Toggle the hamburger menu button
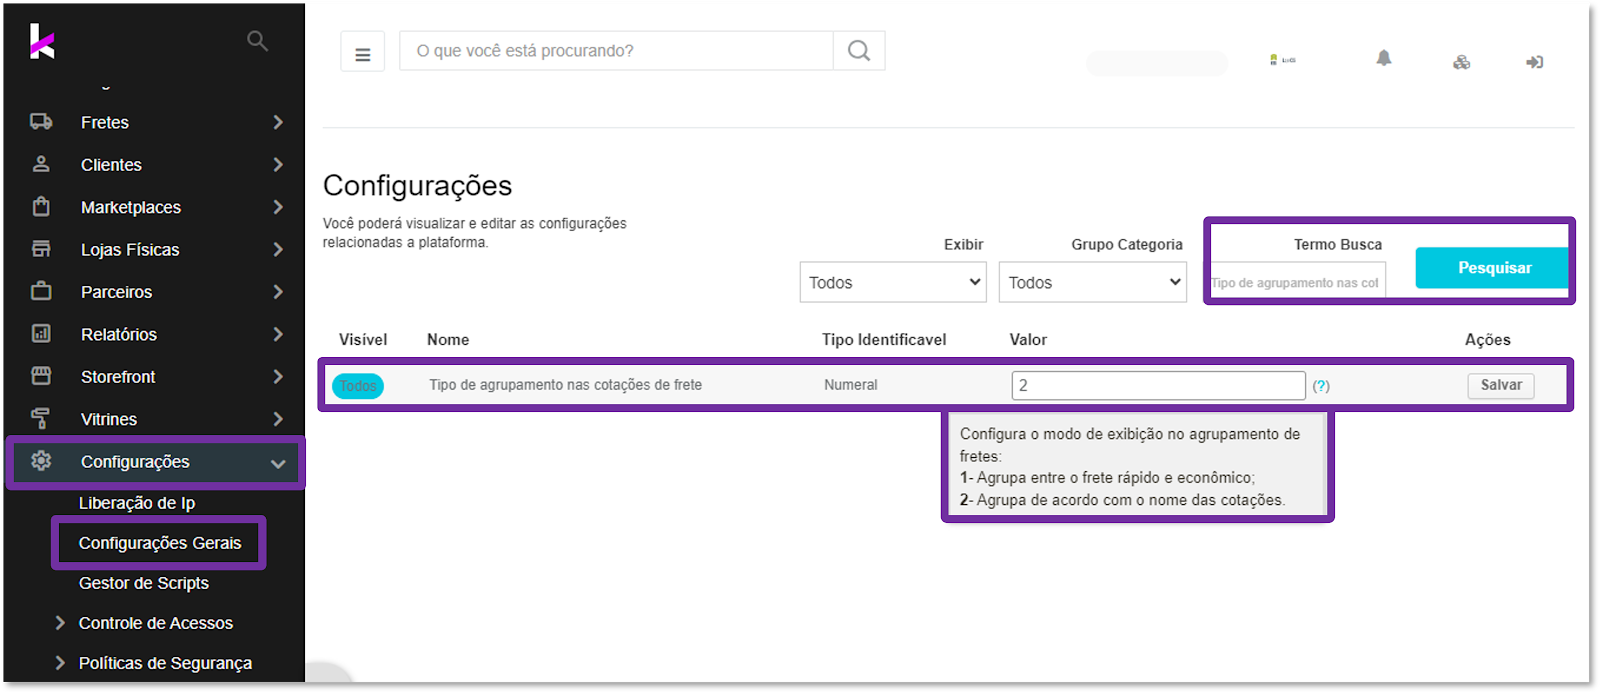This screenshot has width=1600, height=693. point(363,52)
